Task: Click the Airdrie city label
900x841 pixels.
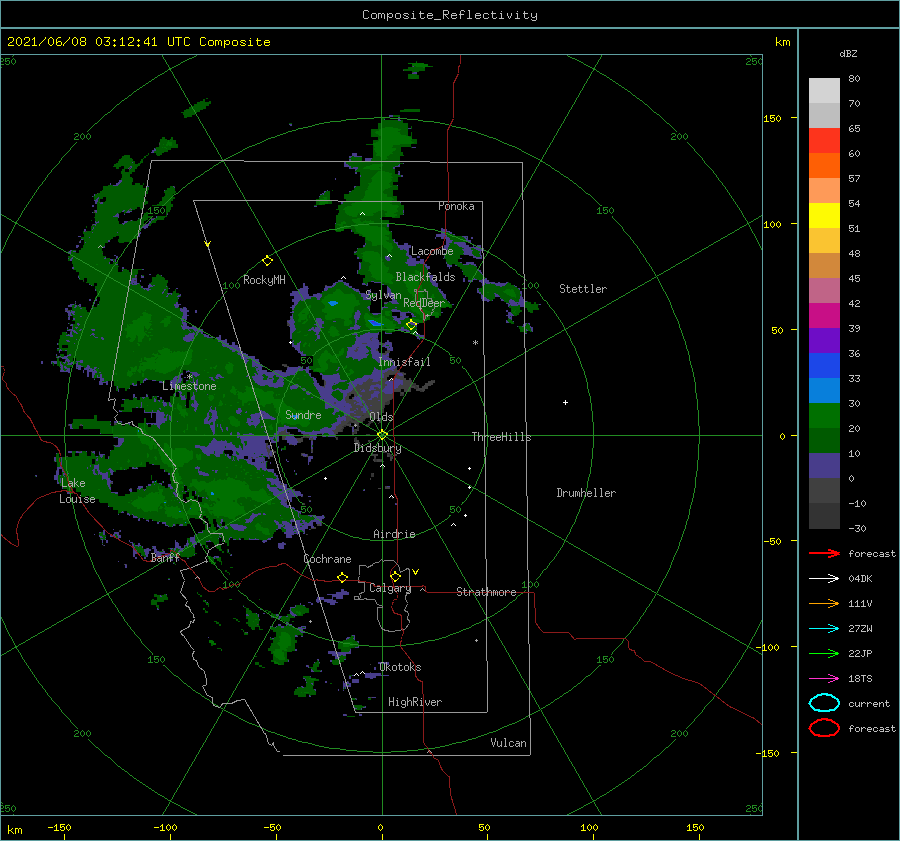Action: [x=394, y=534]
